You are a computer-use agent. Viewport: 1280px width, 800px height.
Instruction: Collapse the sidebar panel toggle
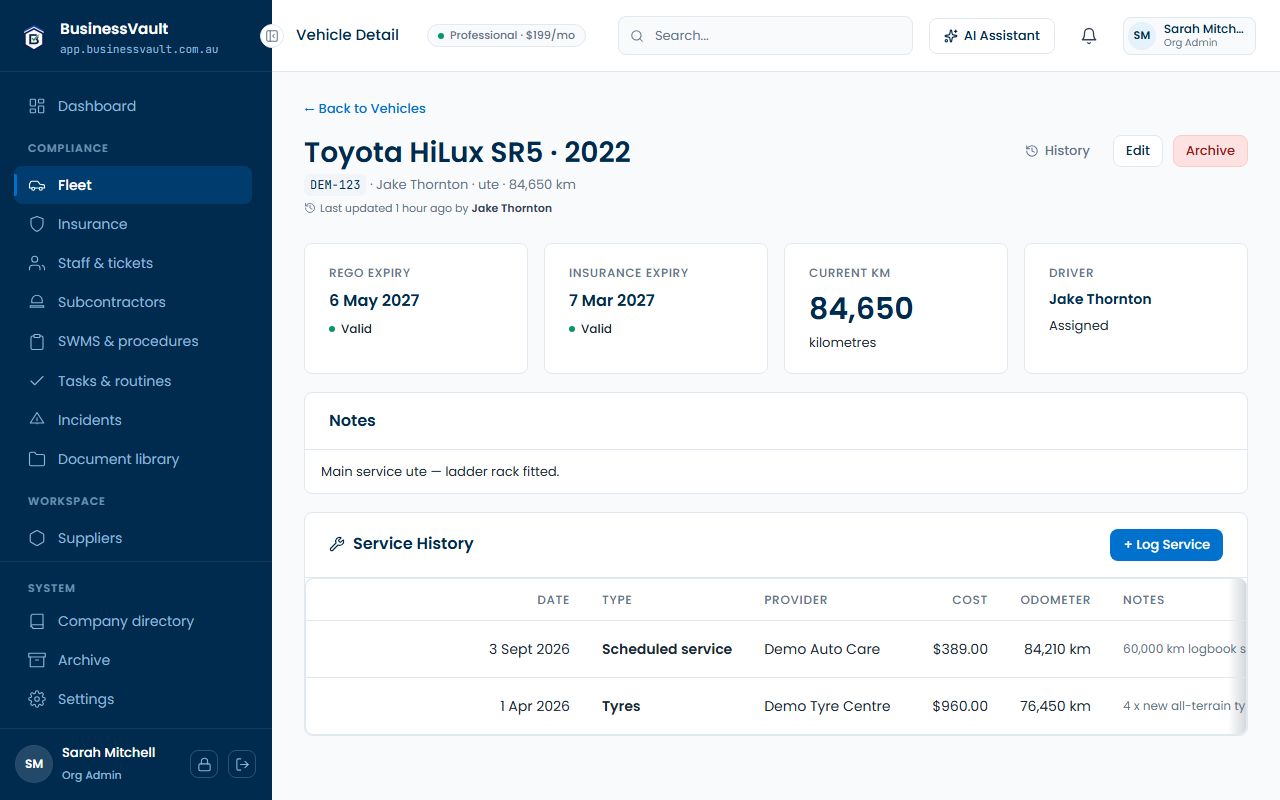point(271,36)
